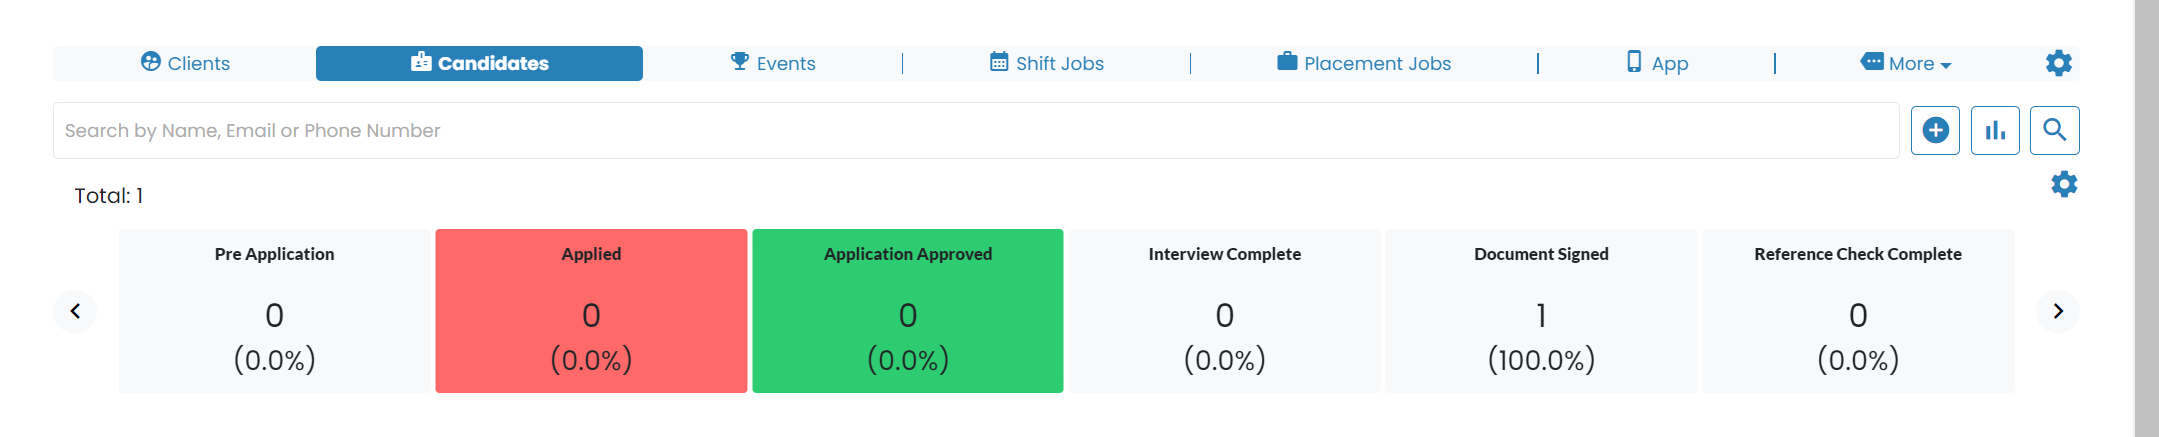Open the gear settings in the navigation bar

coord(2058,63)
